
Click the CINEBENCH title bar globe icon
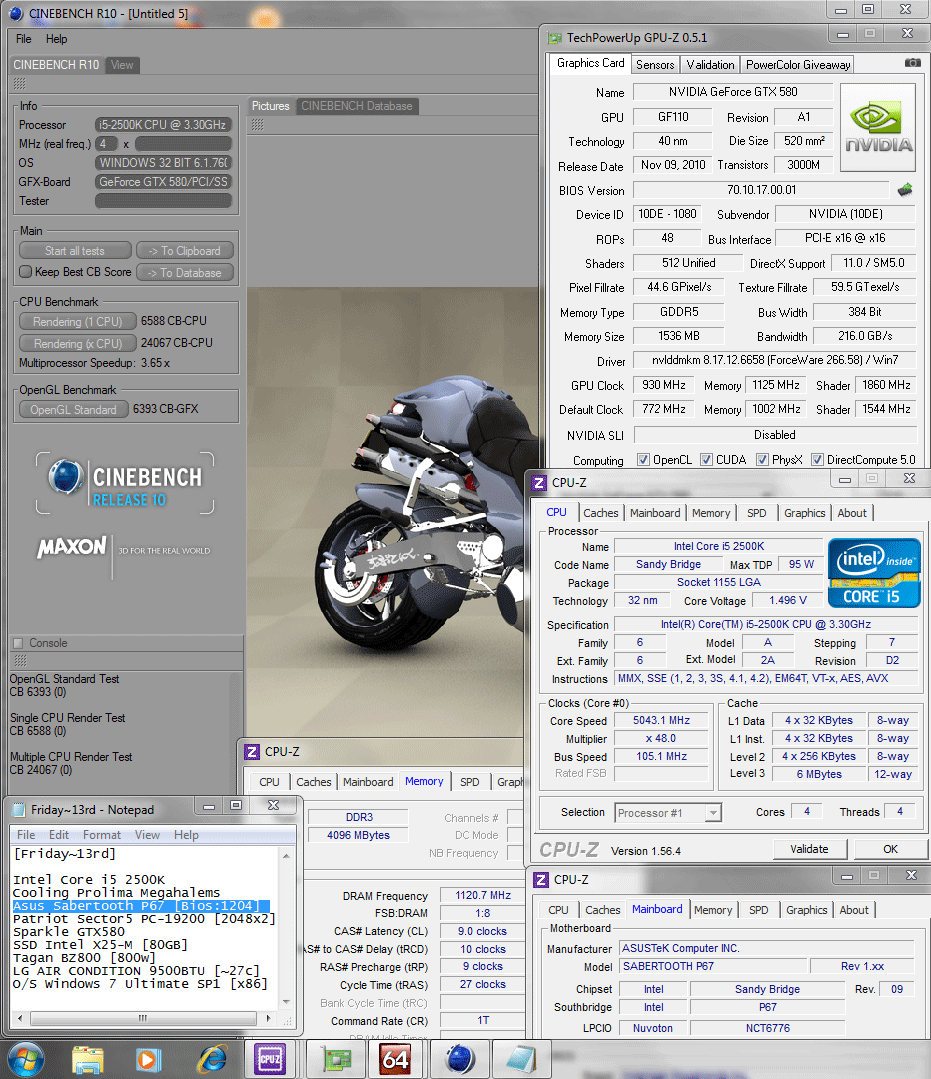[16, 13]
